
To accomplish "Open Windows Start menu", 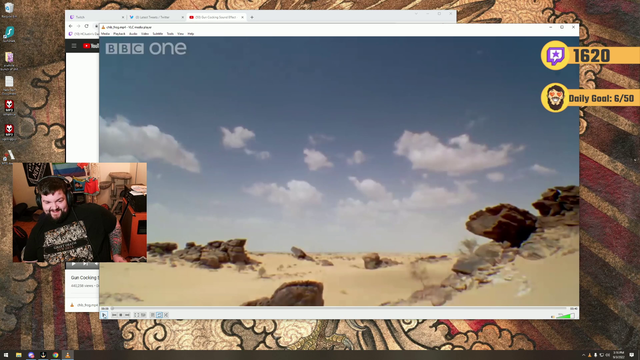I will coord(6,355).
